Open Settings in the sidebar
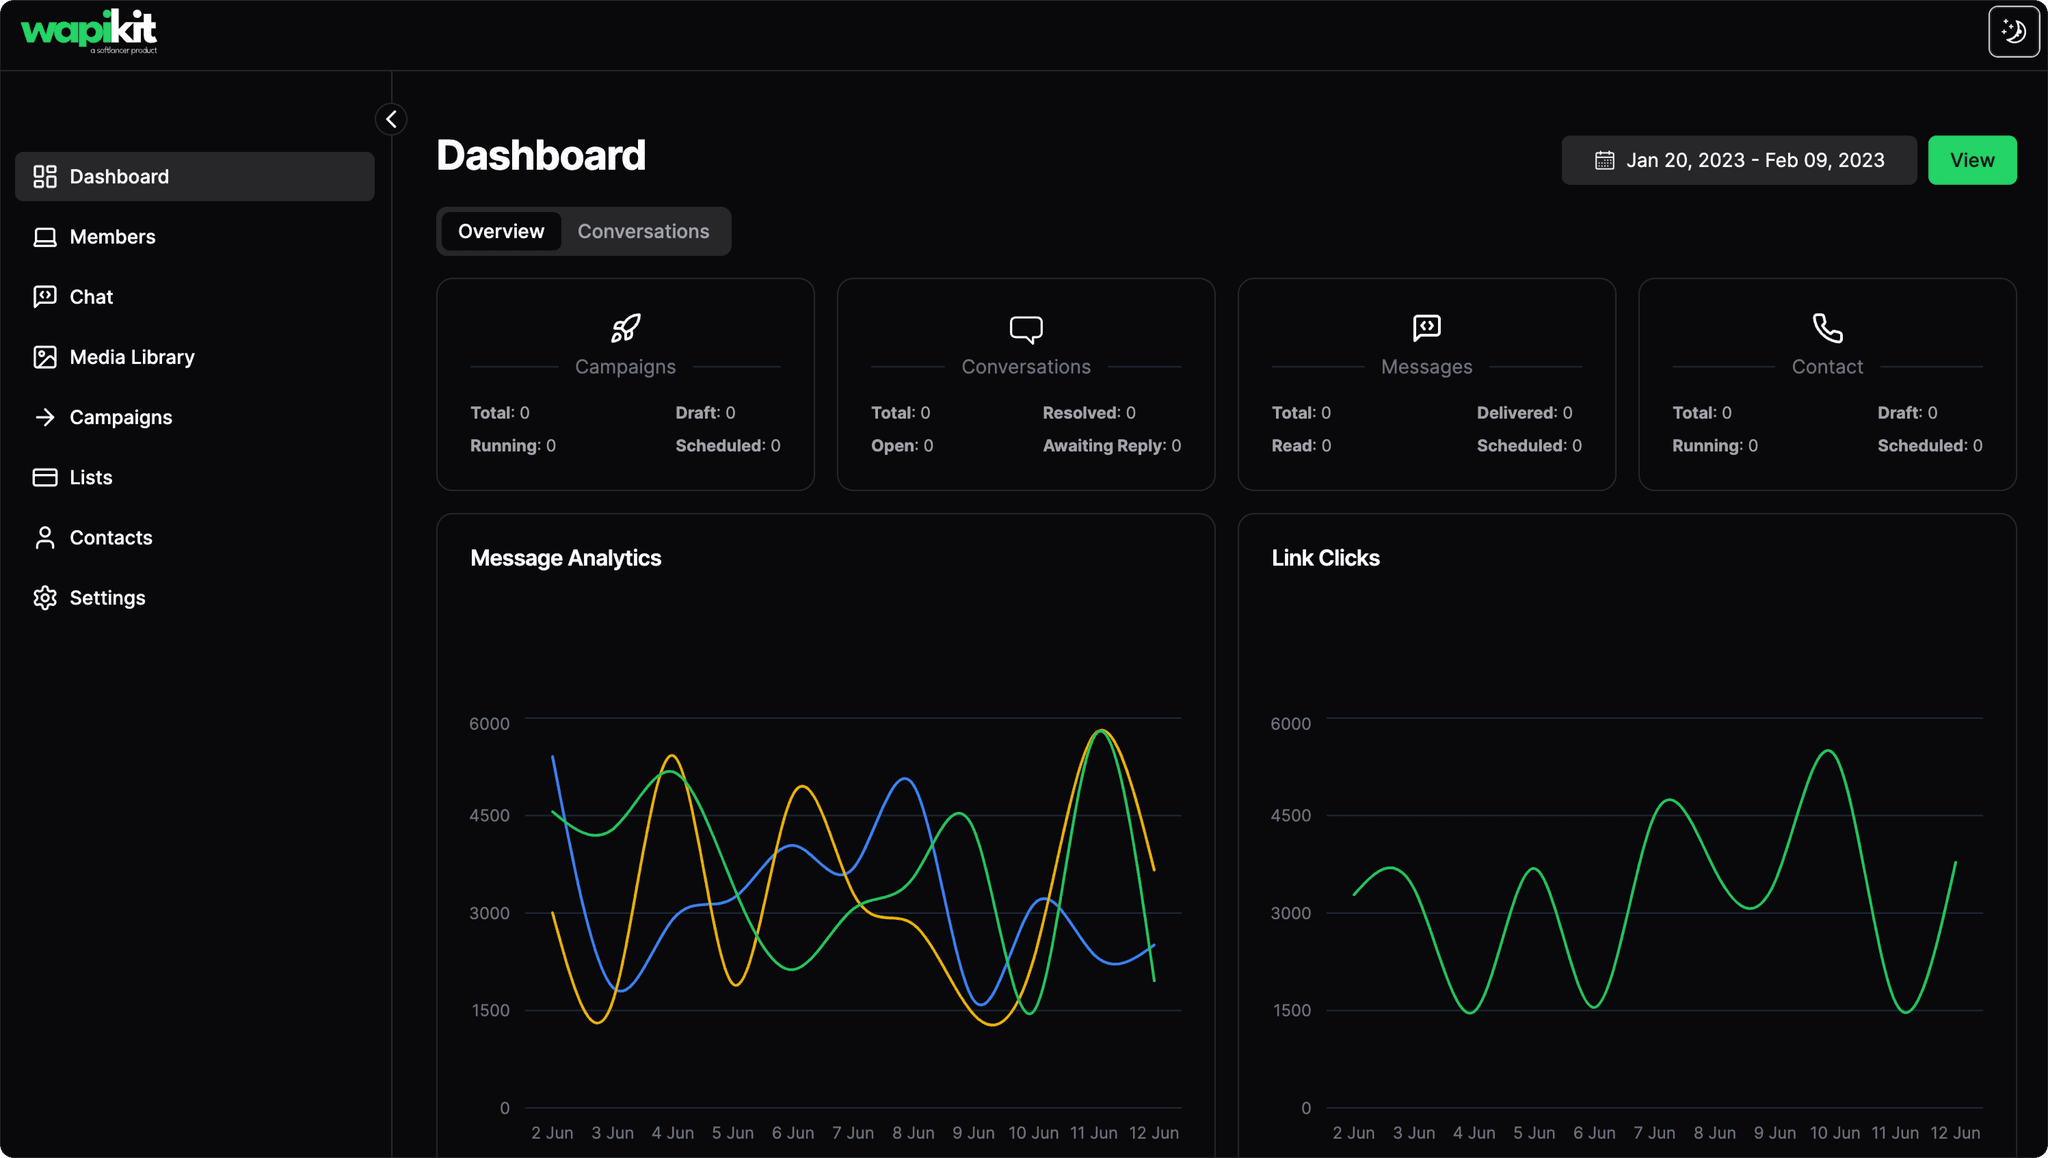The height and width of the screenshot is (1158, 2048). tap(195, 597)
